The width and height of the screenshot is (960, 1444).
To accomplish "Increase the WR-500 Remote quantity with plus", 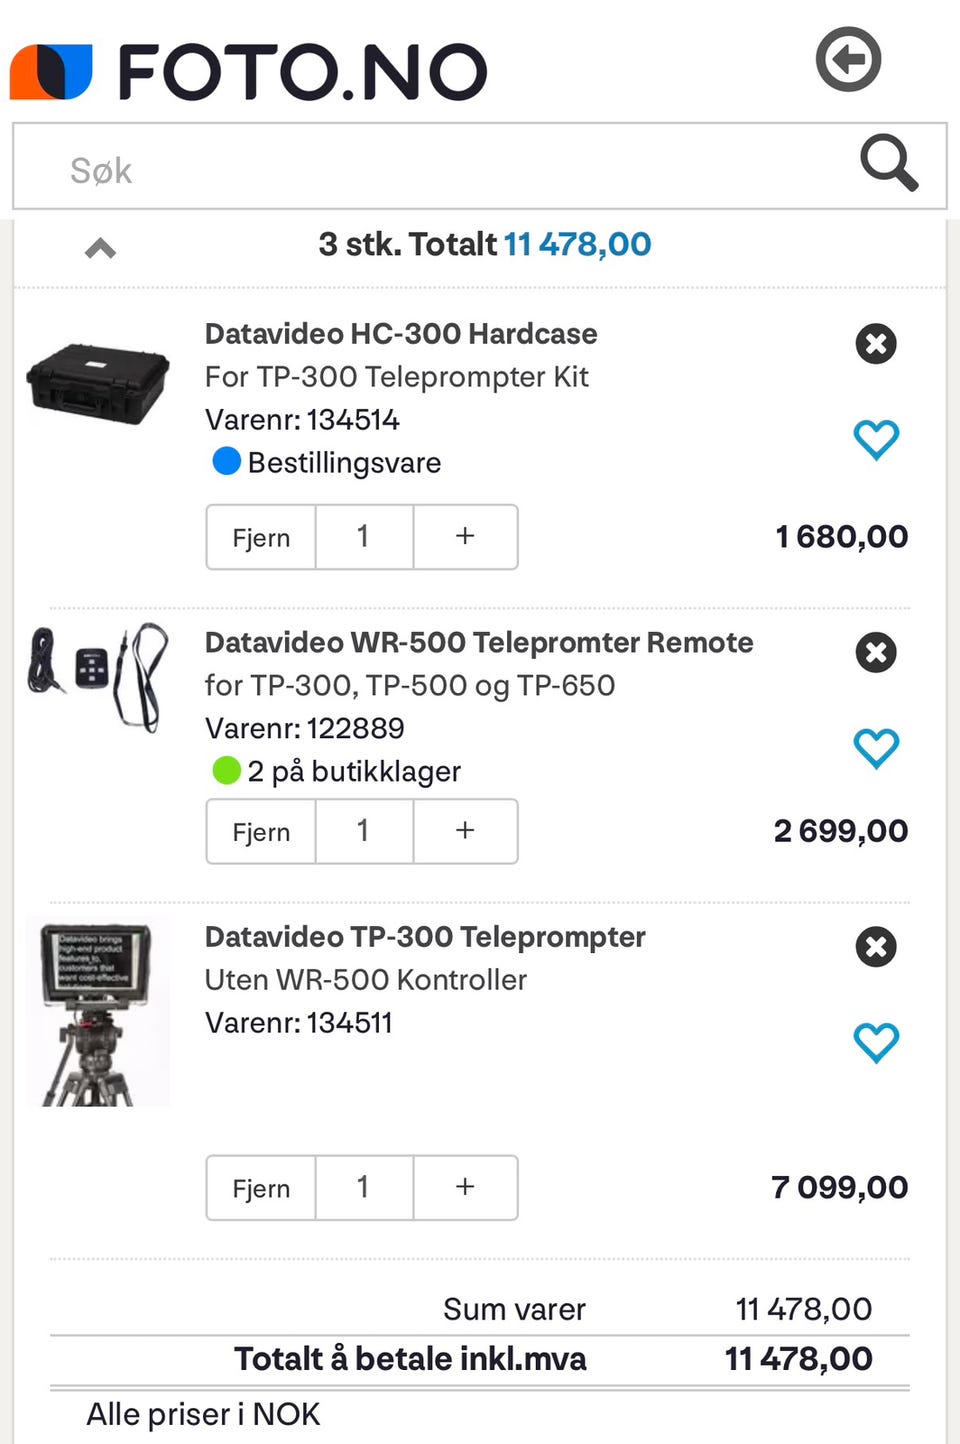I will click(465, 831).
